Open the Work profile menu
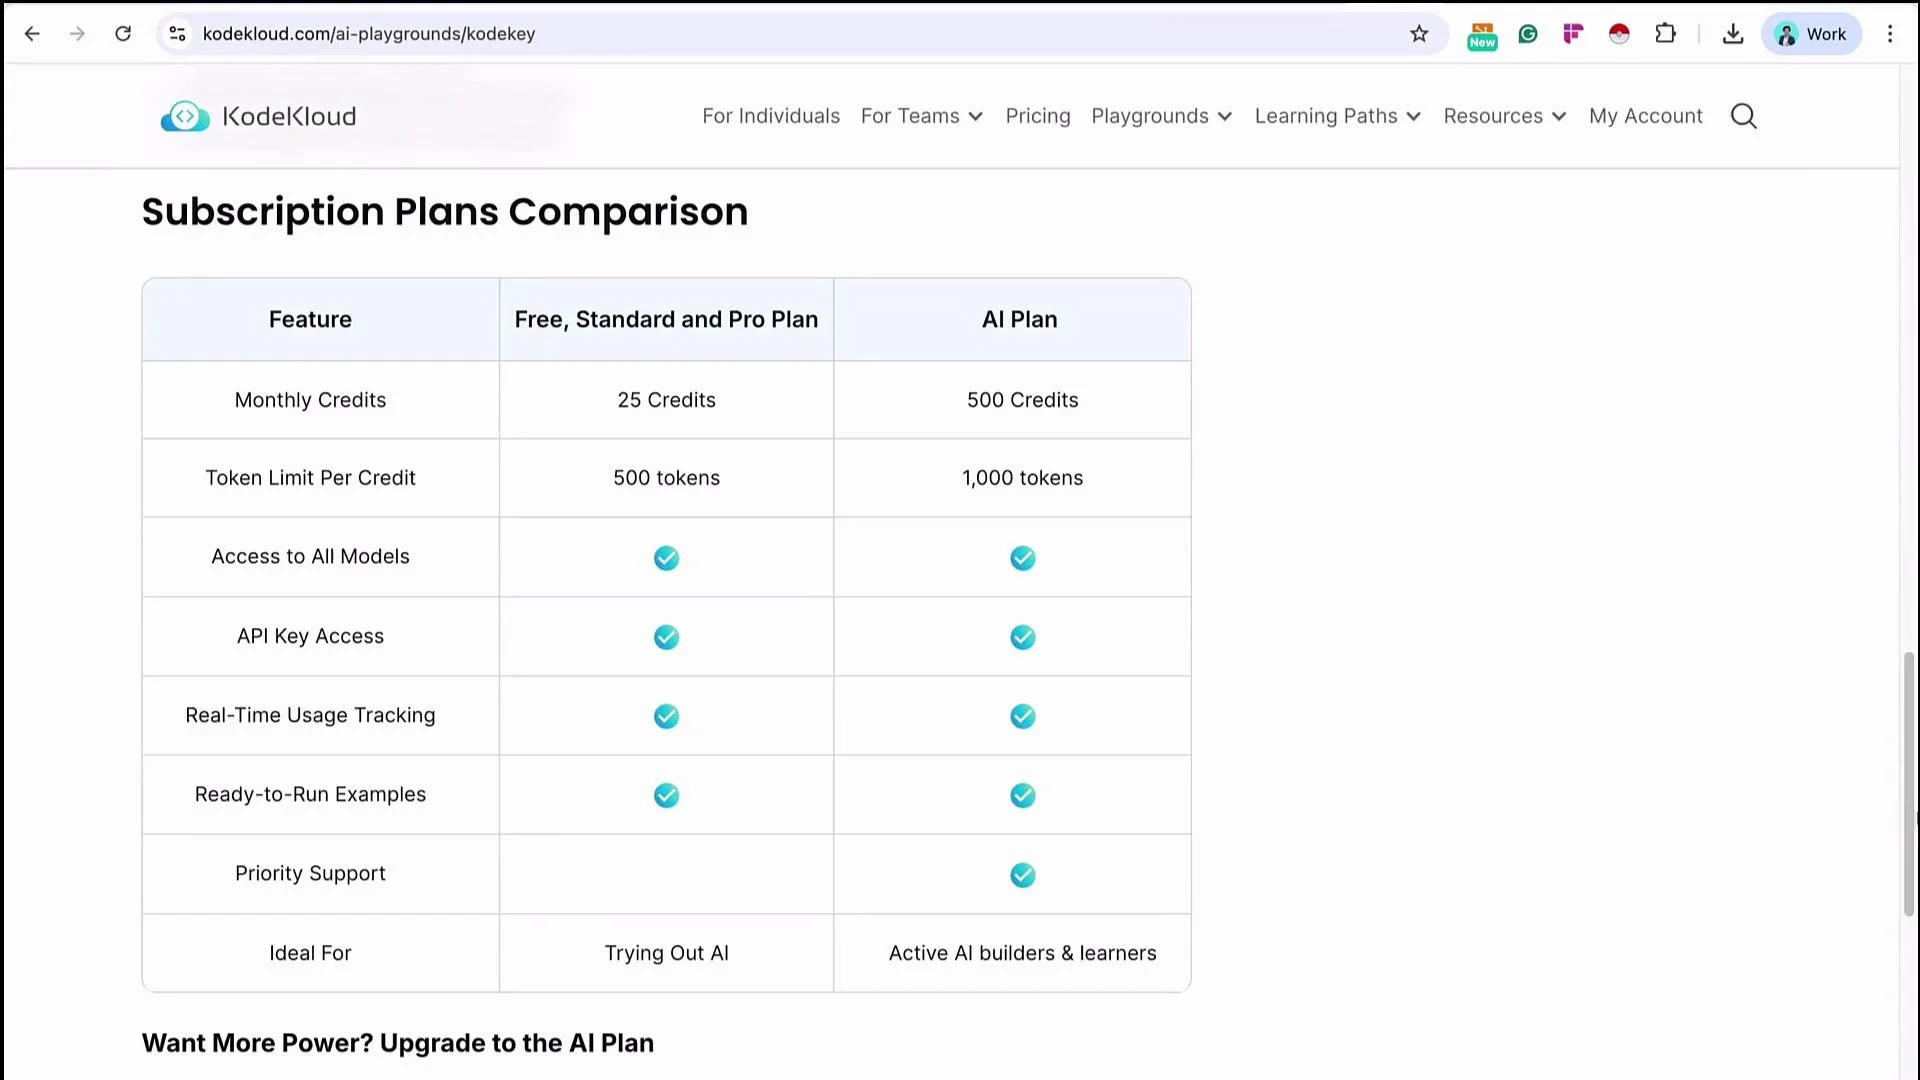The height and width of the screenshot is (1080, 1920). click(x=1811, y=34)
